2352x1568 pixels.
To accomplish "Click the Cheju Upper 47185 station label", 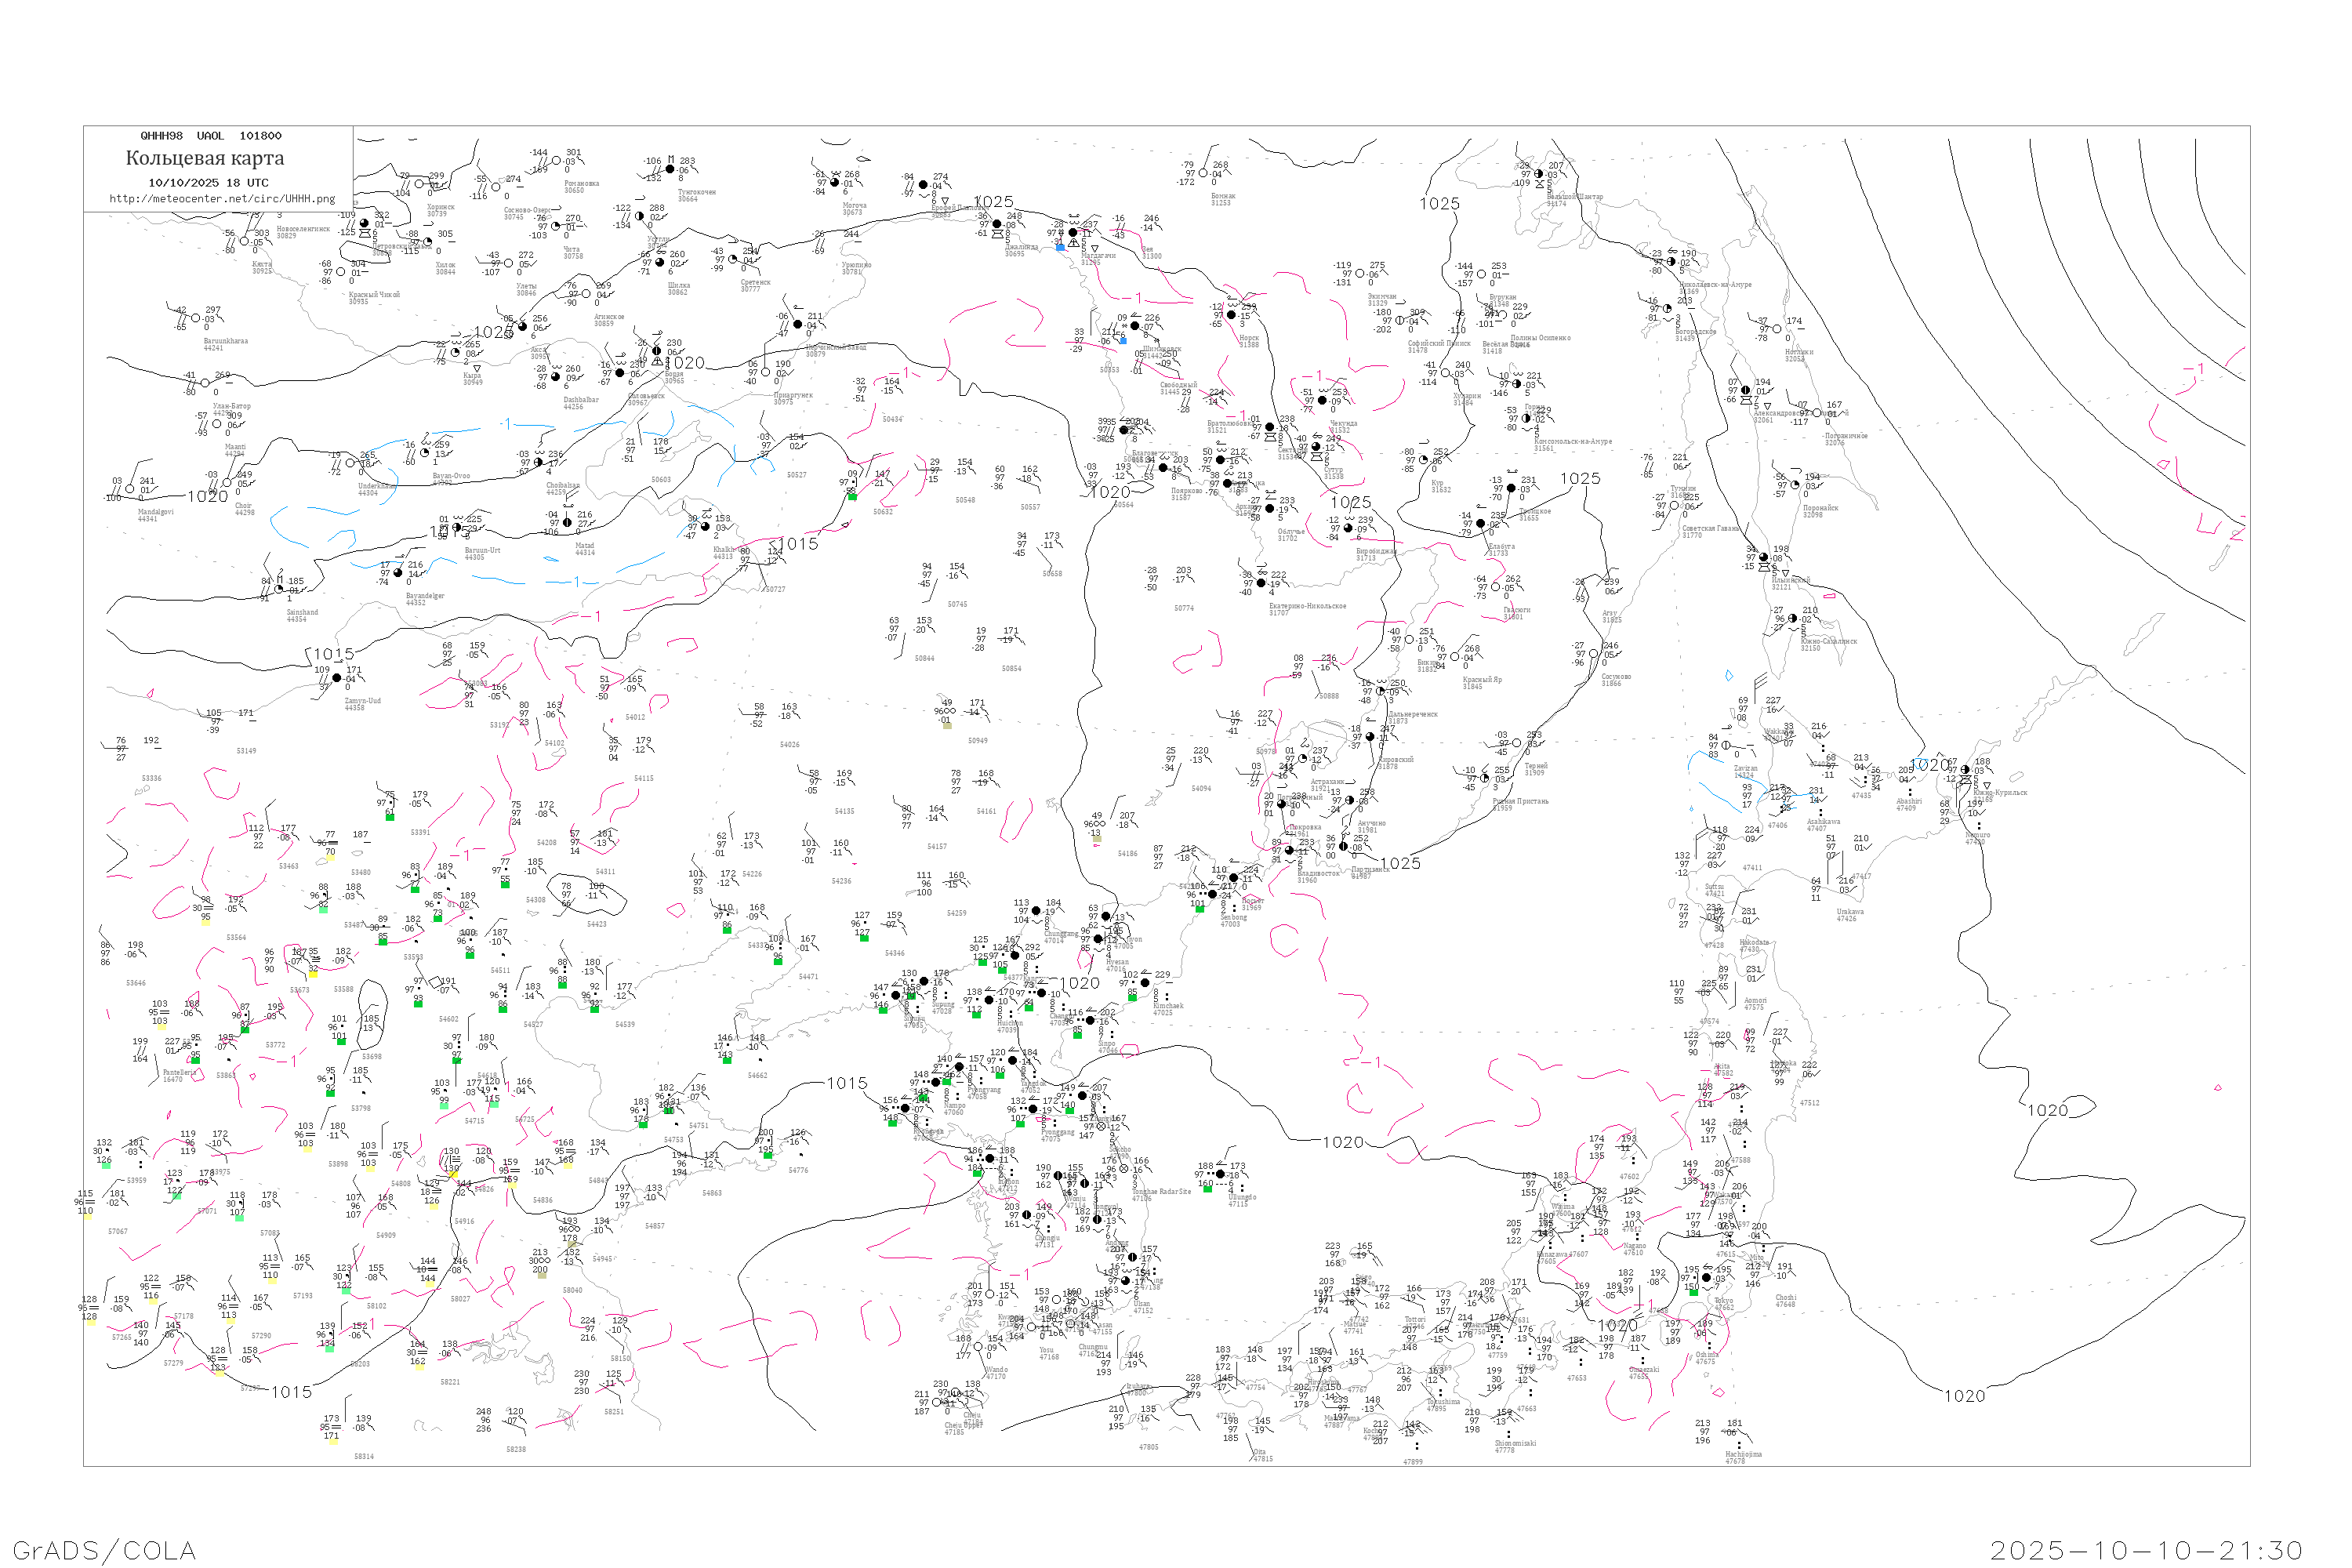I will (x=966, y=1428).
